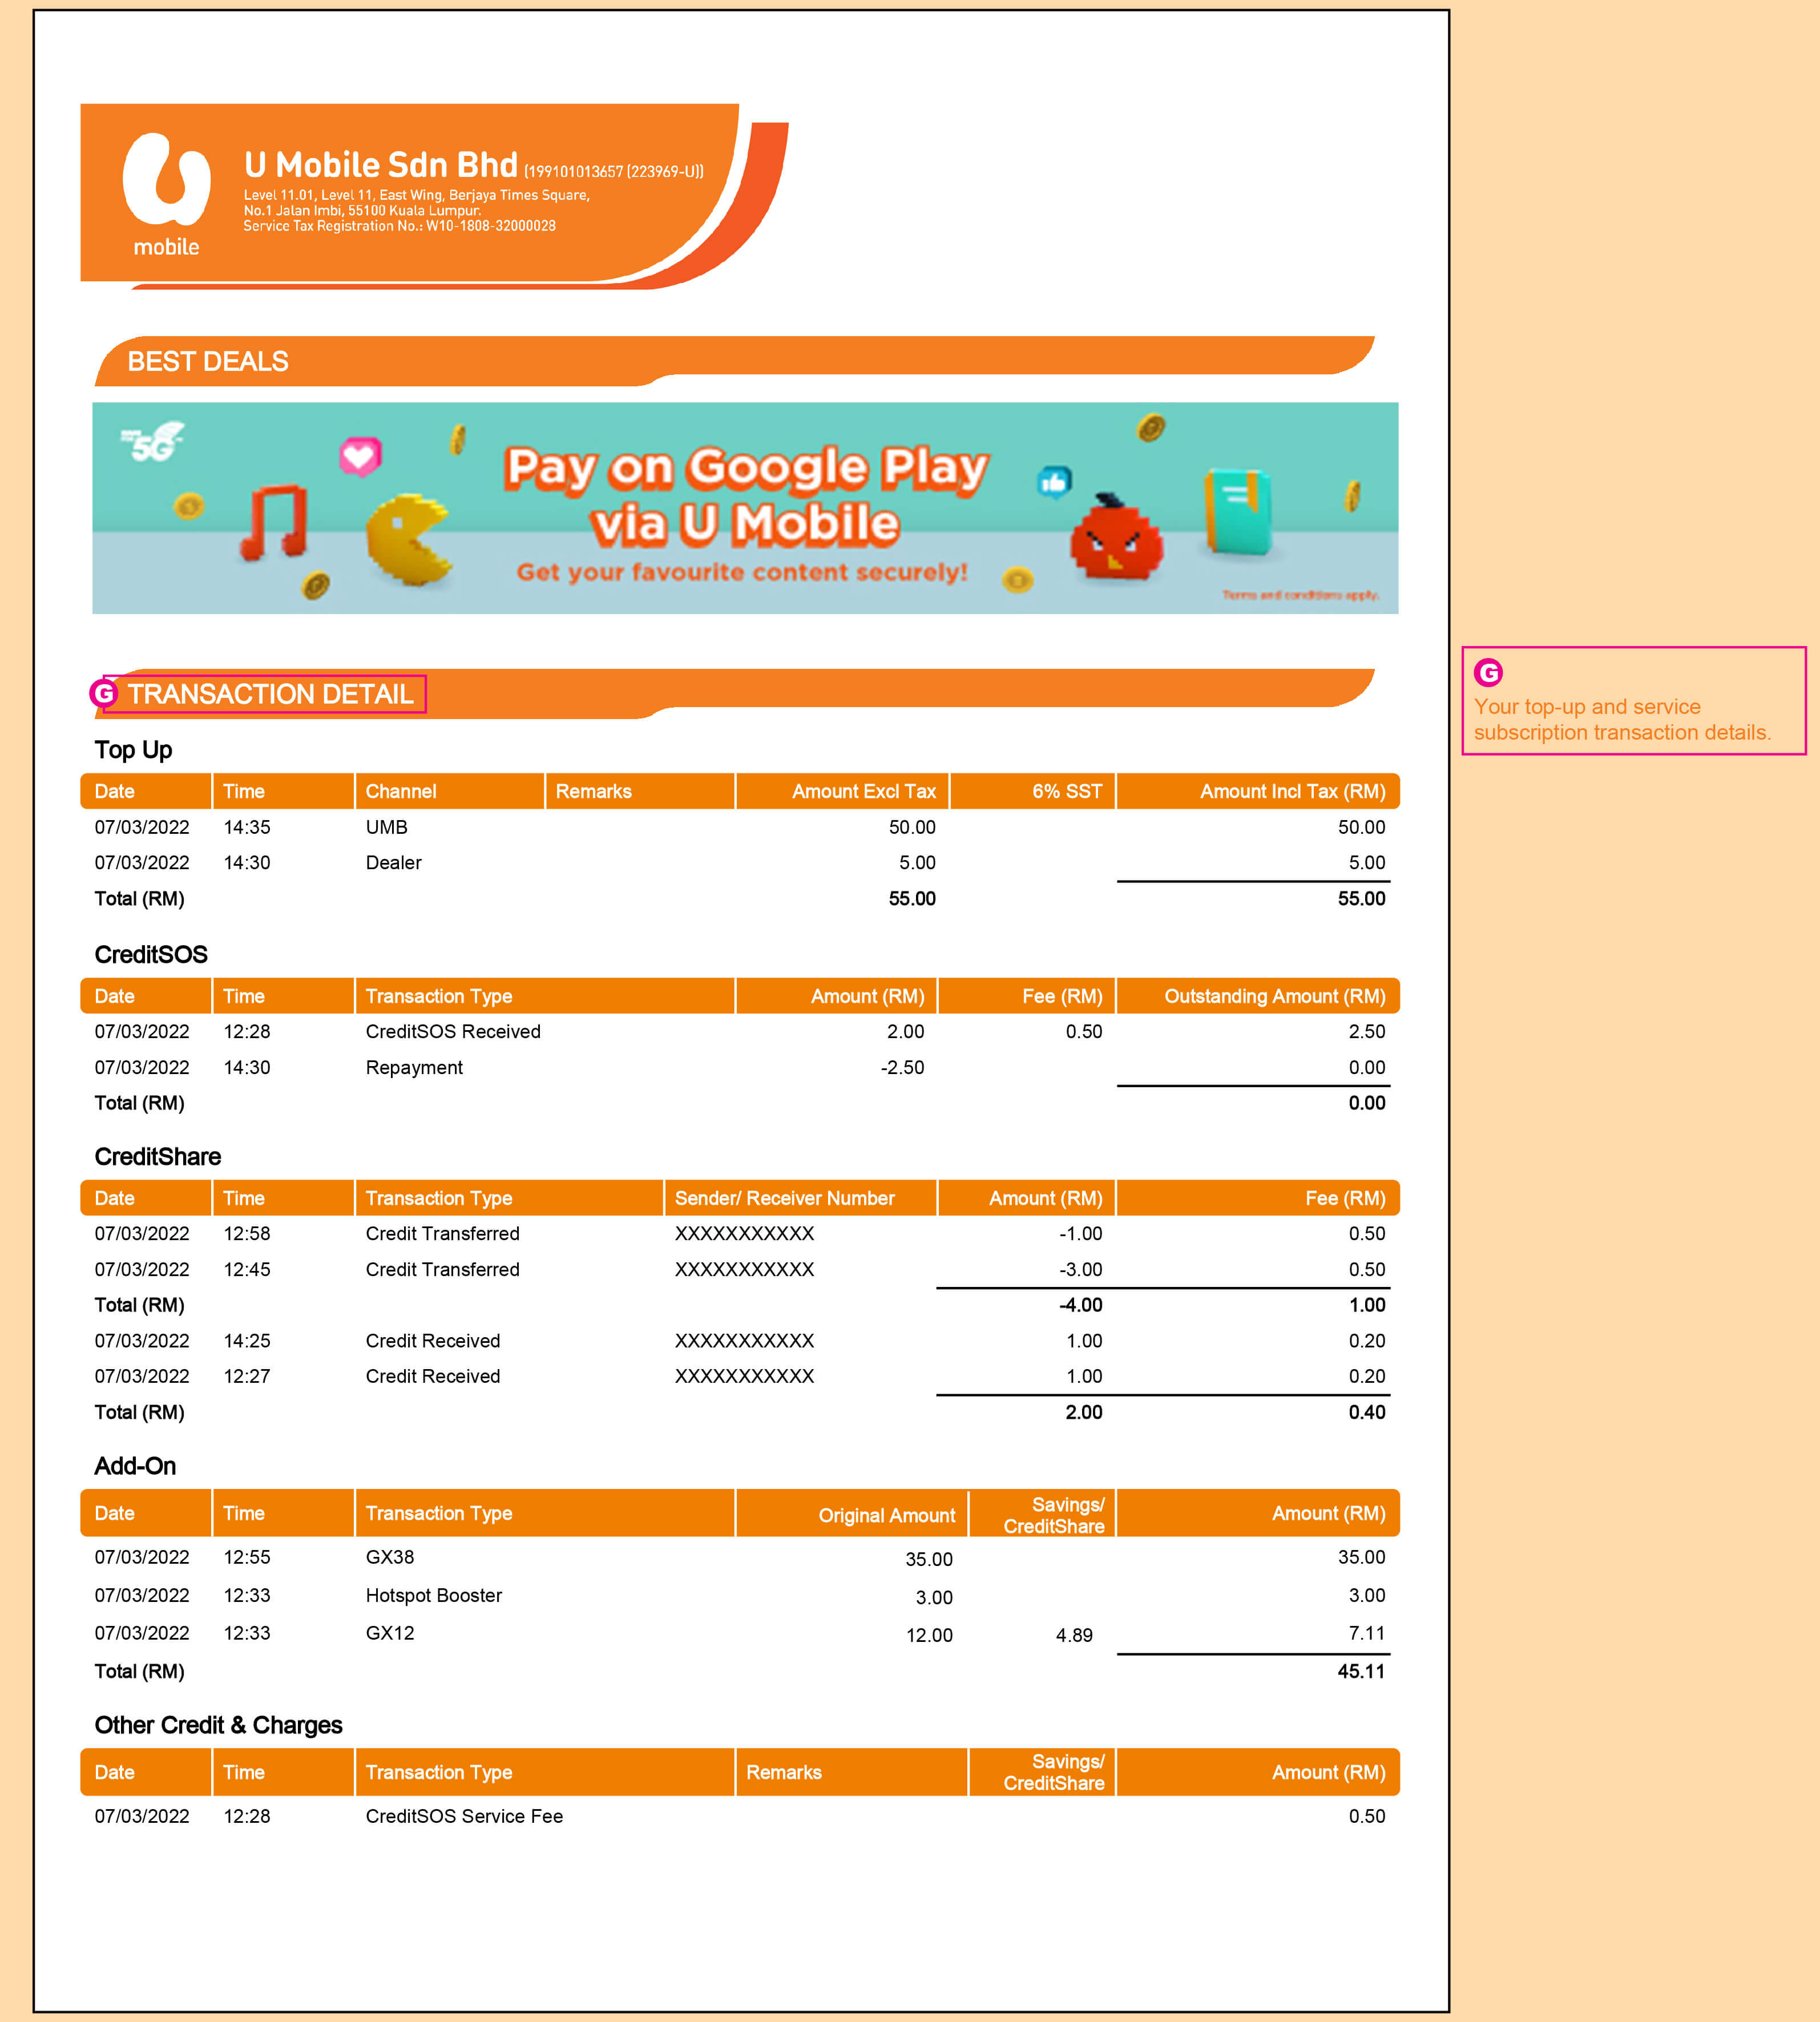Click the Dealer channel entry
Image resolution: width=1820 pixels, height=2022 pixels.
[x=393, y=863]
